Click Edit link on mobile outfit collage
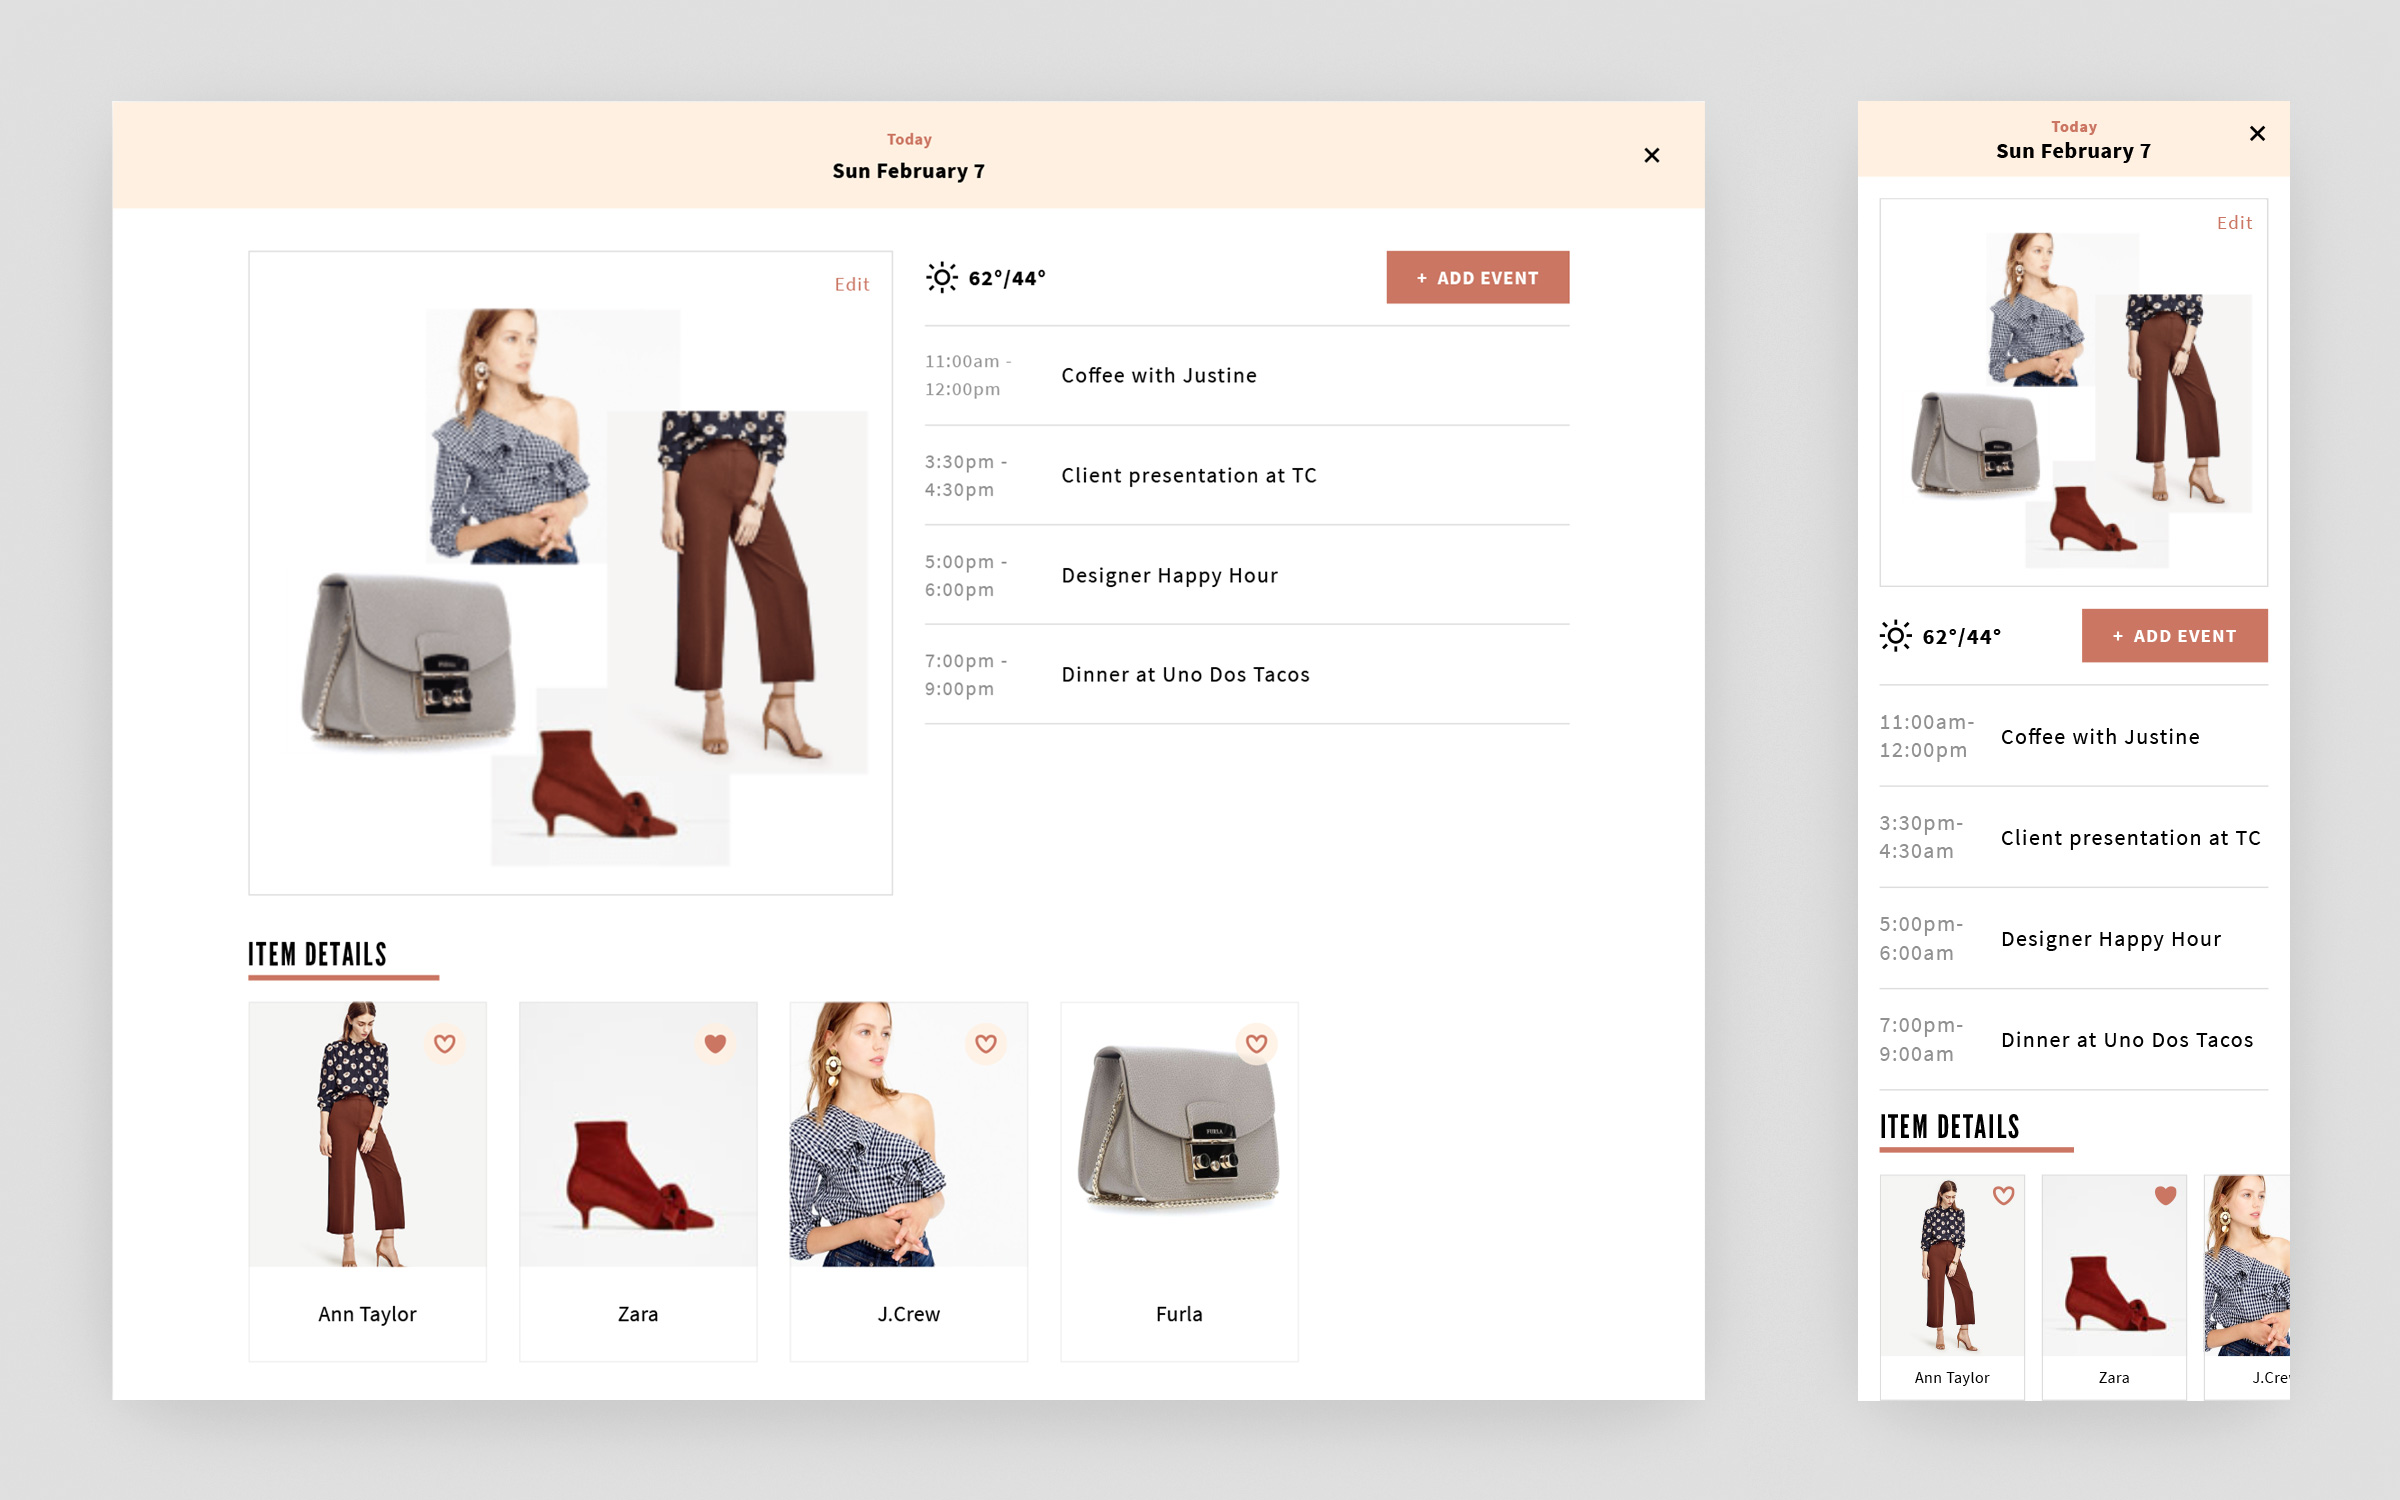The width and height of the screenshot is (2400, 1500). coord(2234,223)
